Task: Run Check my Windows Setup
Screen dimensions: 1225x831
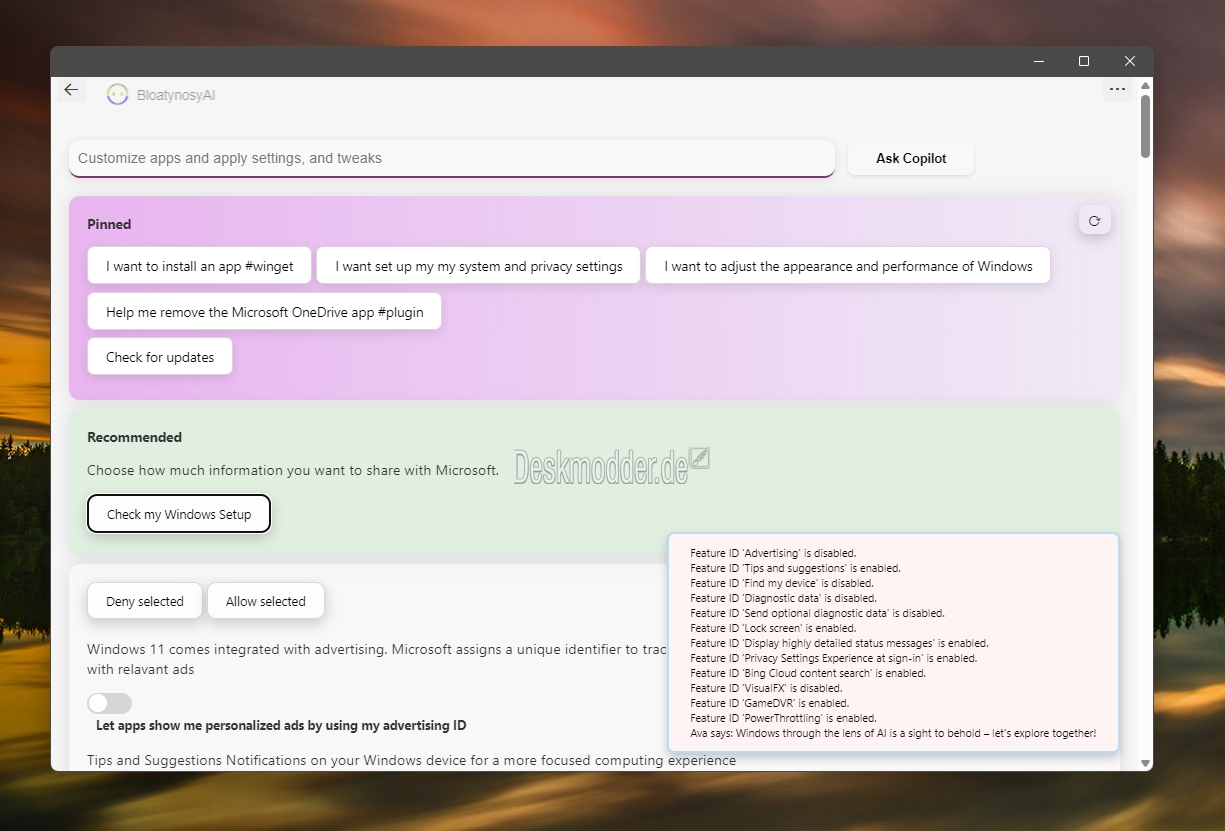Action: pyautogui.click(x=179, y=514)
